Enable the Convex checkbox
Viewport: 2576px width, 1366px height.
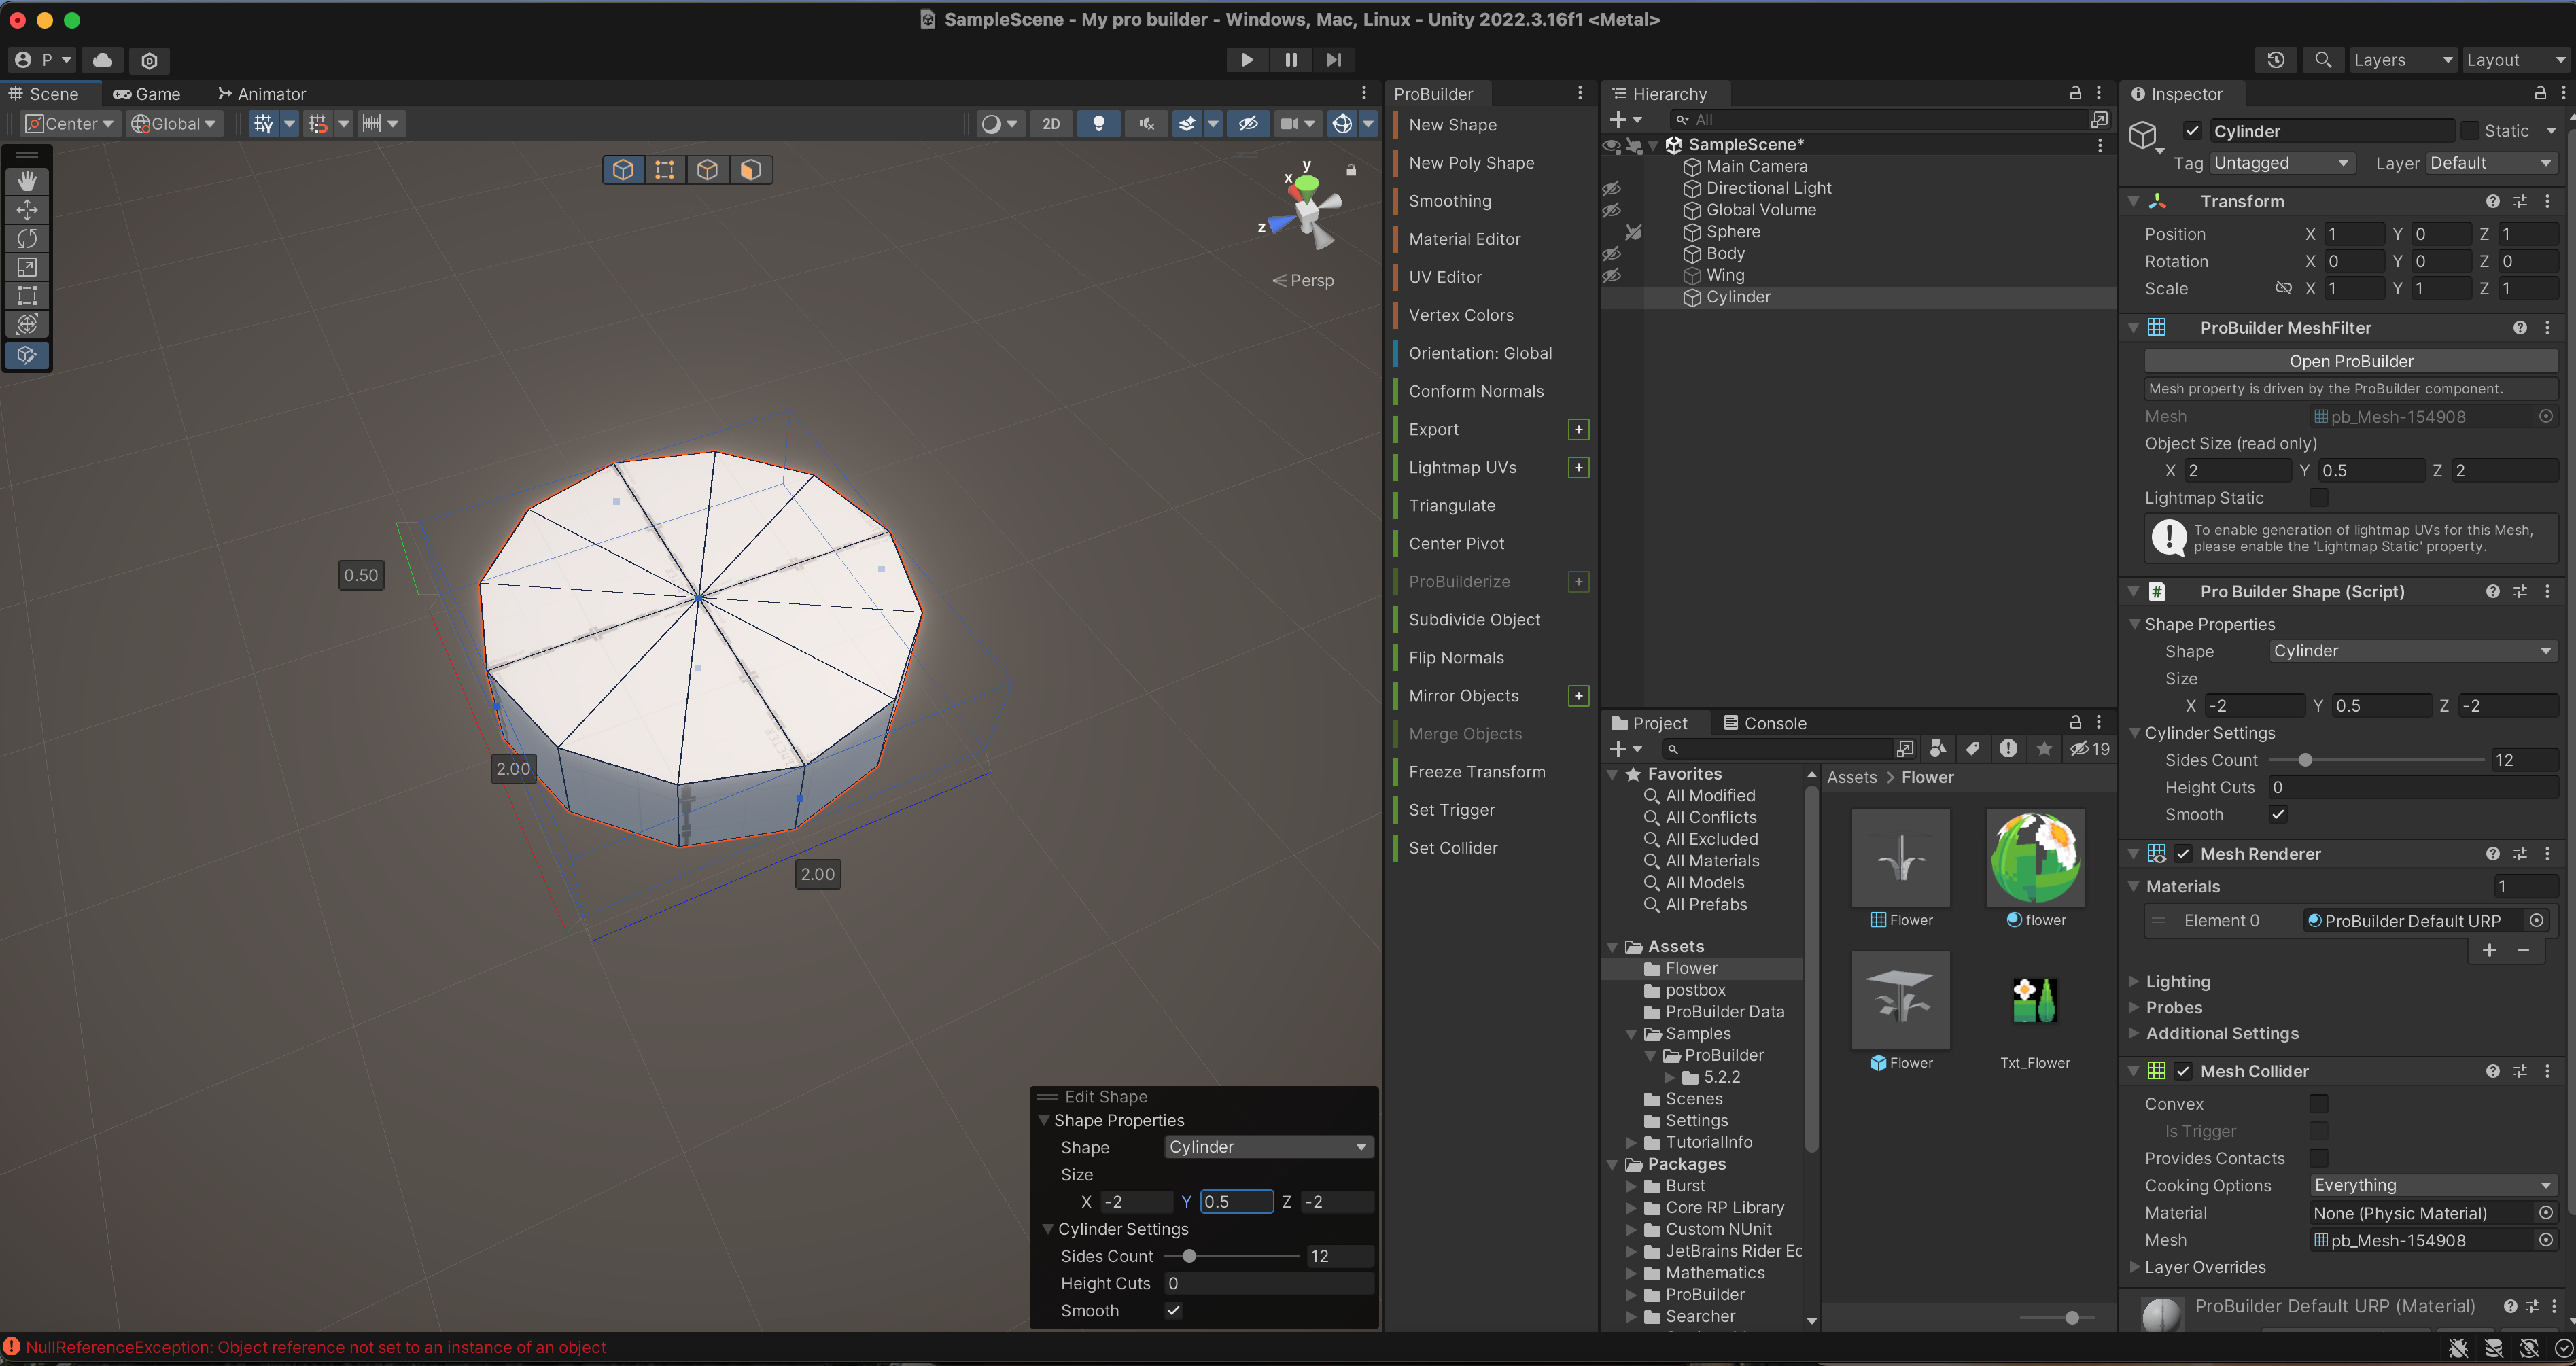2319,1103
